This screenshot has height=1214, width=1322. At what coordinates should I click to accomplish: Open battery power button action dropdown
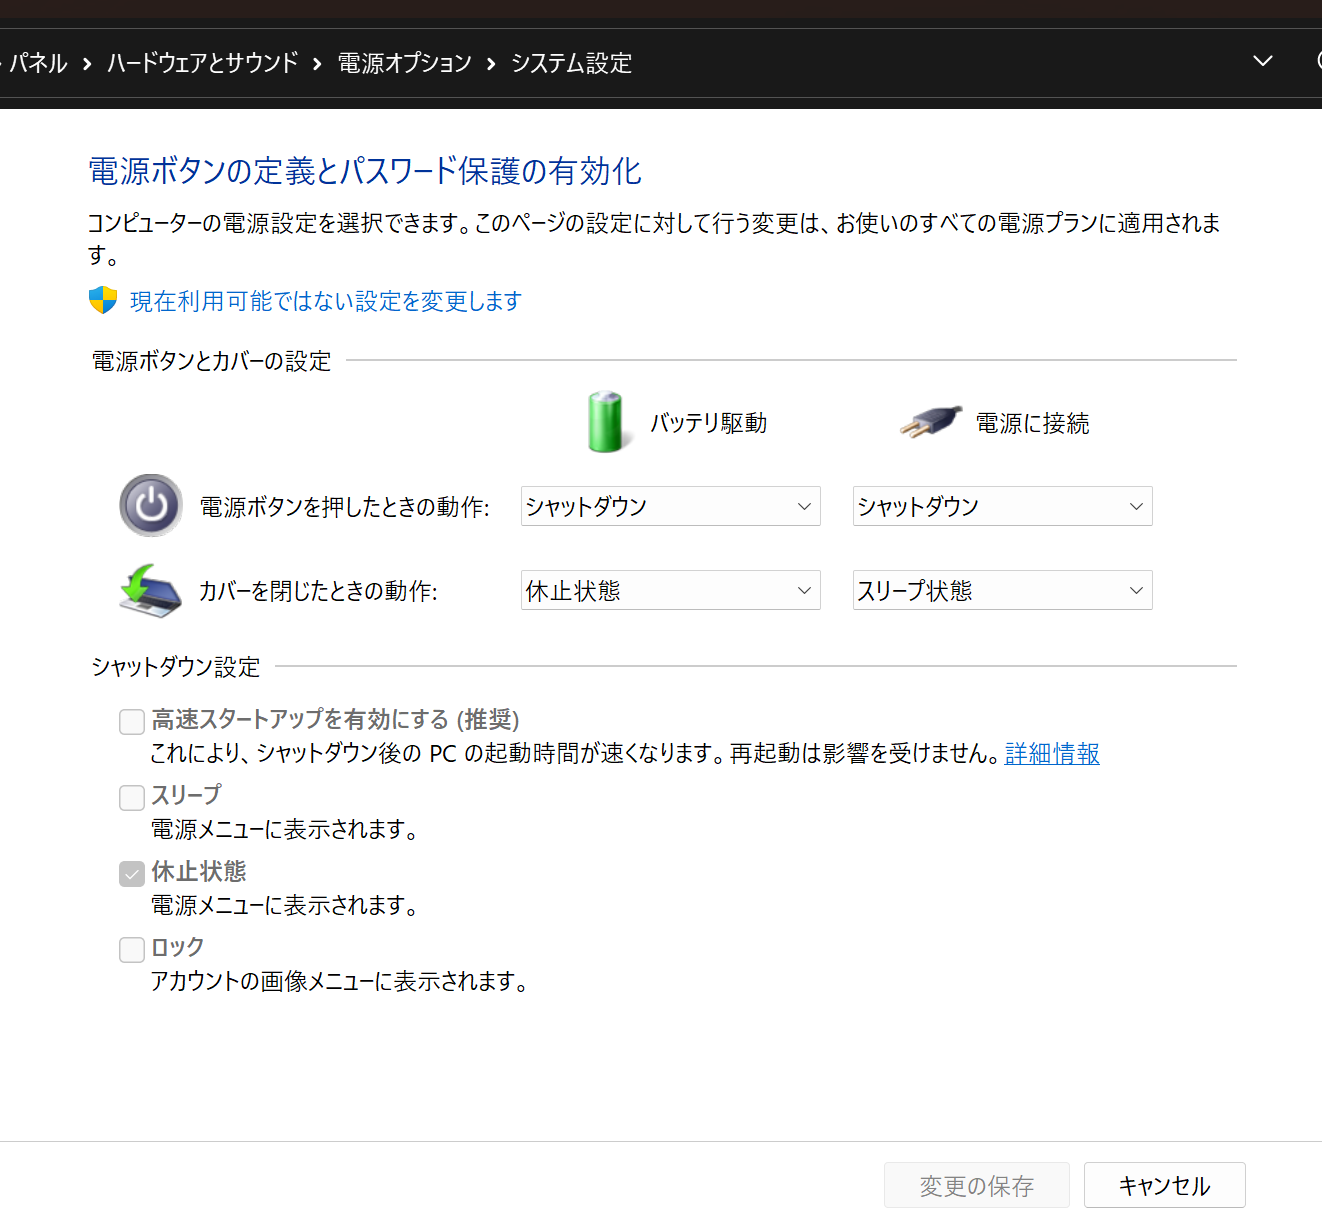click(x=670, y=506)
